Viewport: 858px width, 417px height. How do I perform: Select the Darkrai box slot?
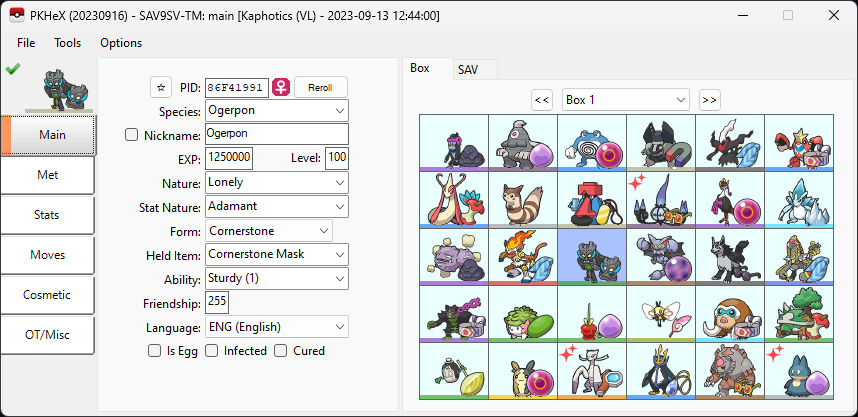coord(730,143)
